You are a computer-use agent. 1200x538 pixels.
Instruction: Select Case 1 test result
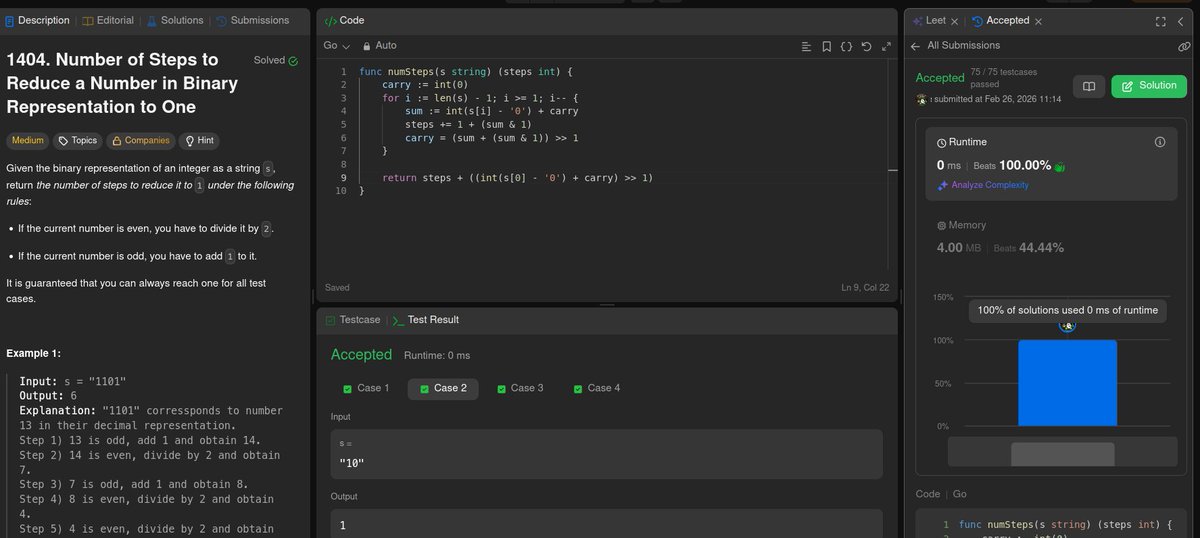click(x=366, y=388)
